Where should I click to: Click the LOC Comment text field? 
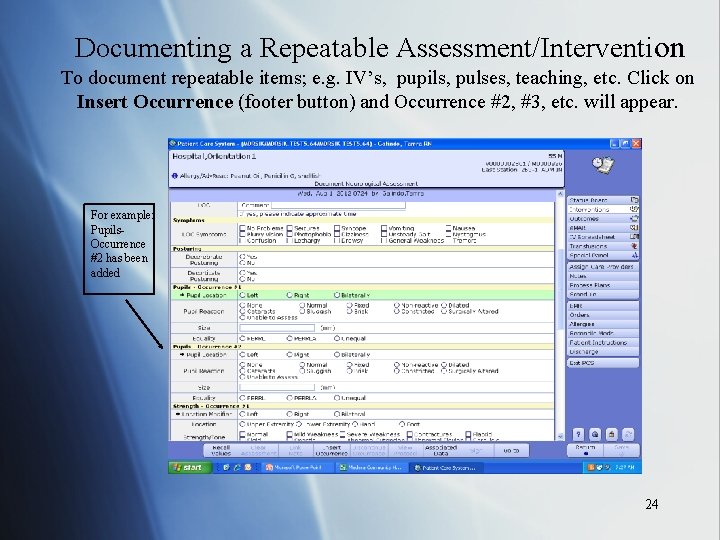(x=338, y=205)
